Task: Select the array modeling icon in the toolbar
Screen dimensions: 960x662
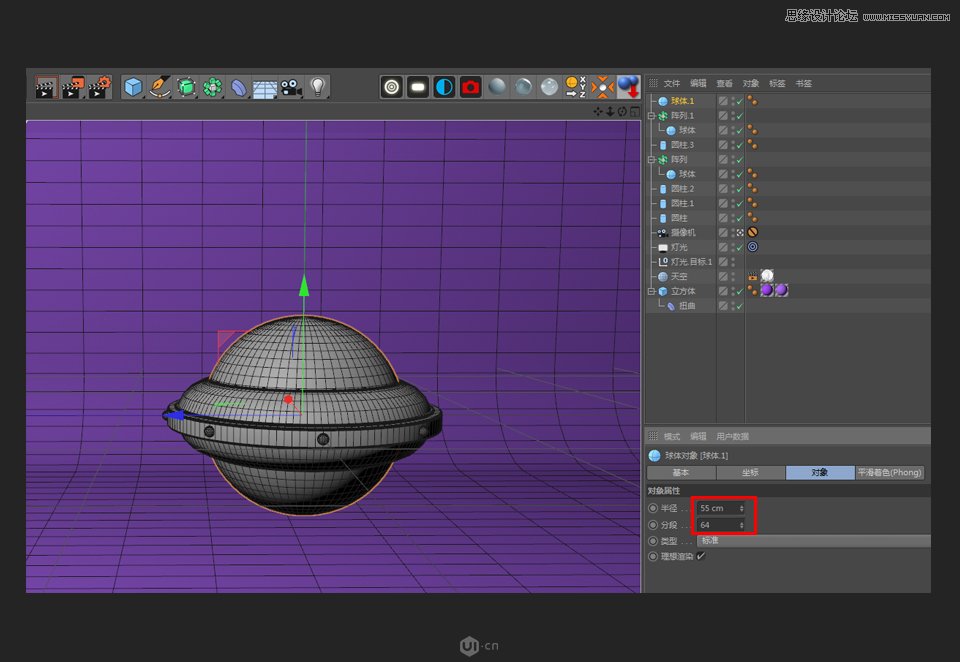Action: pos(212,87)
